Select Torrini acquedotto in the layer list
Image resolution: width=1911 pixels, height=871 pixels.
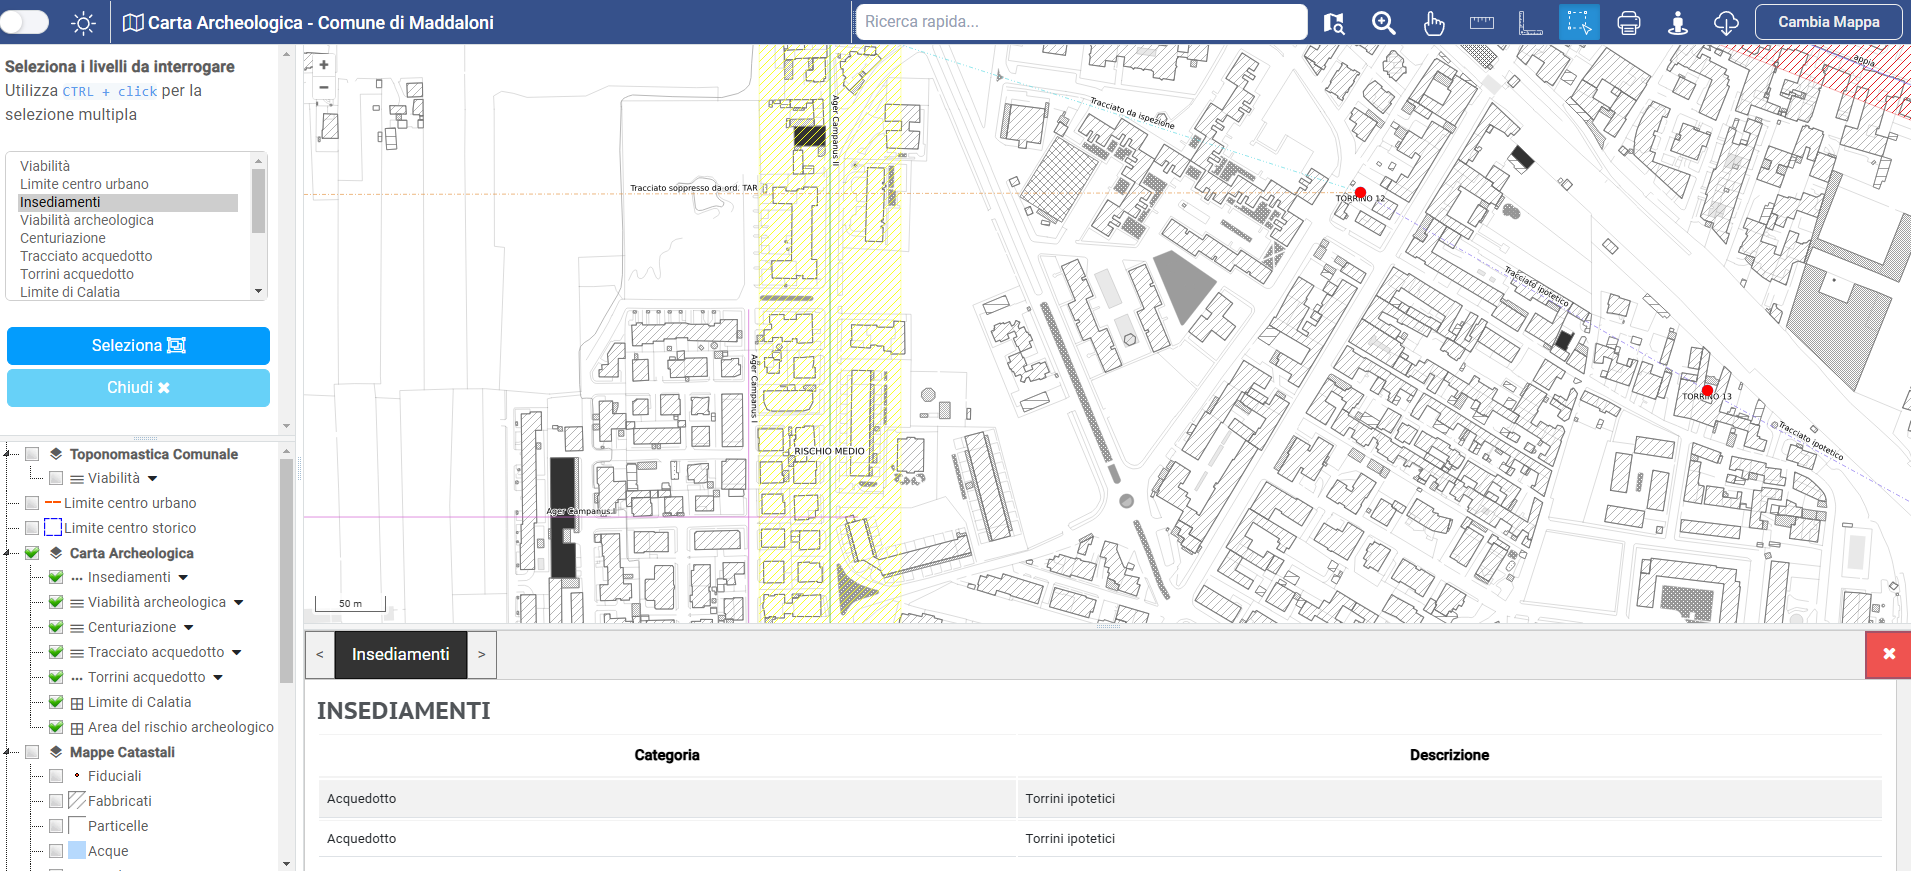(x=77, y=274)
